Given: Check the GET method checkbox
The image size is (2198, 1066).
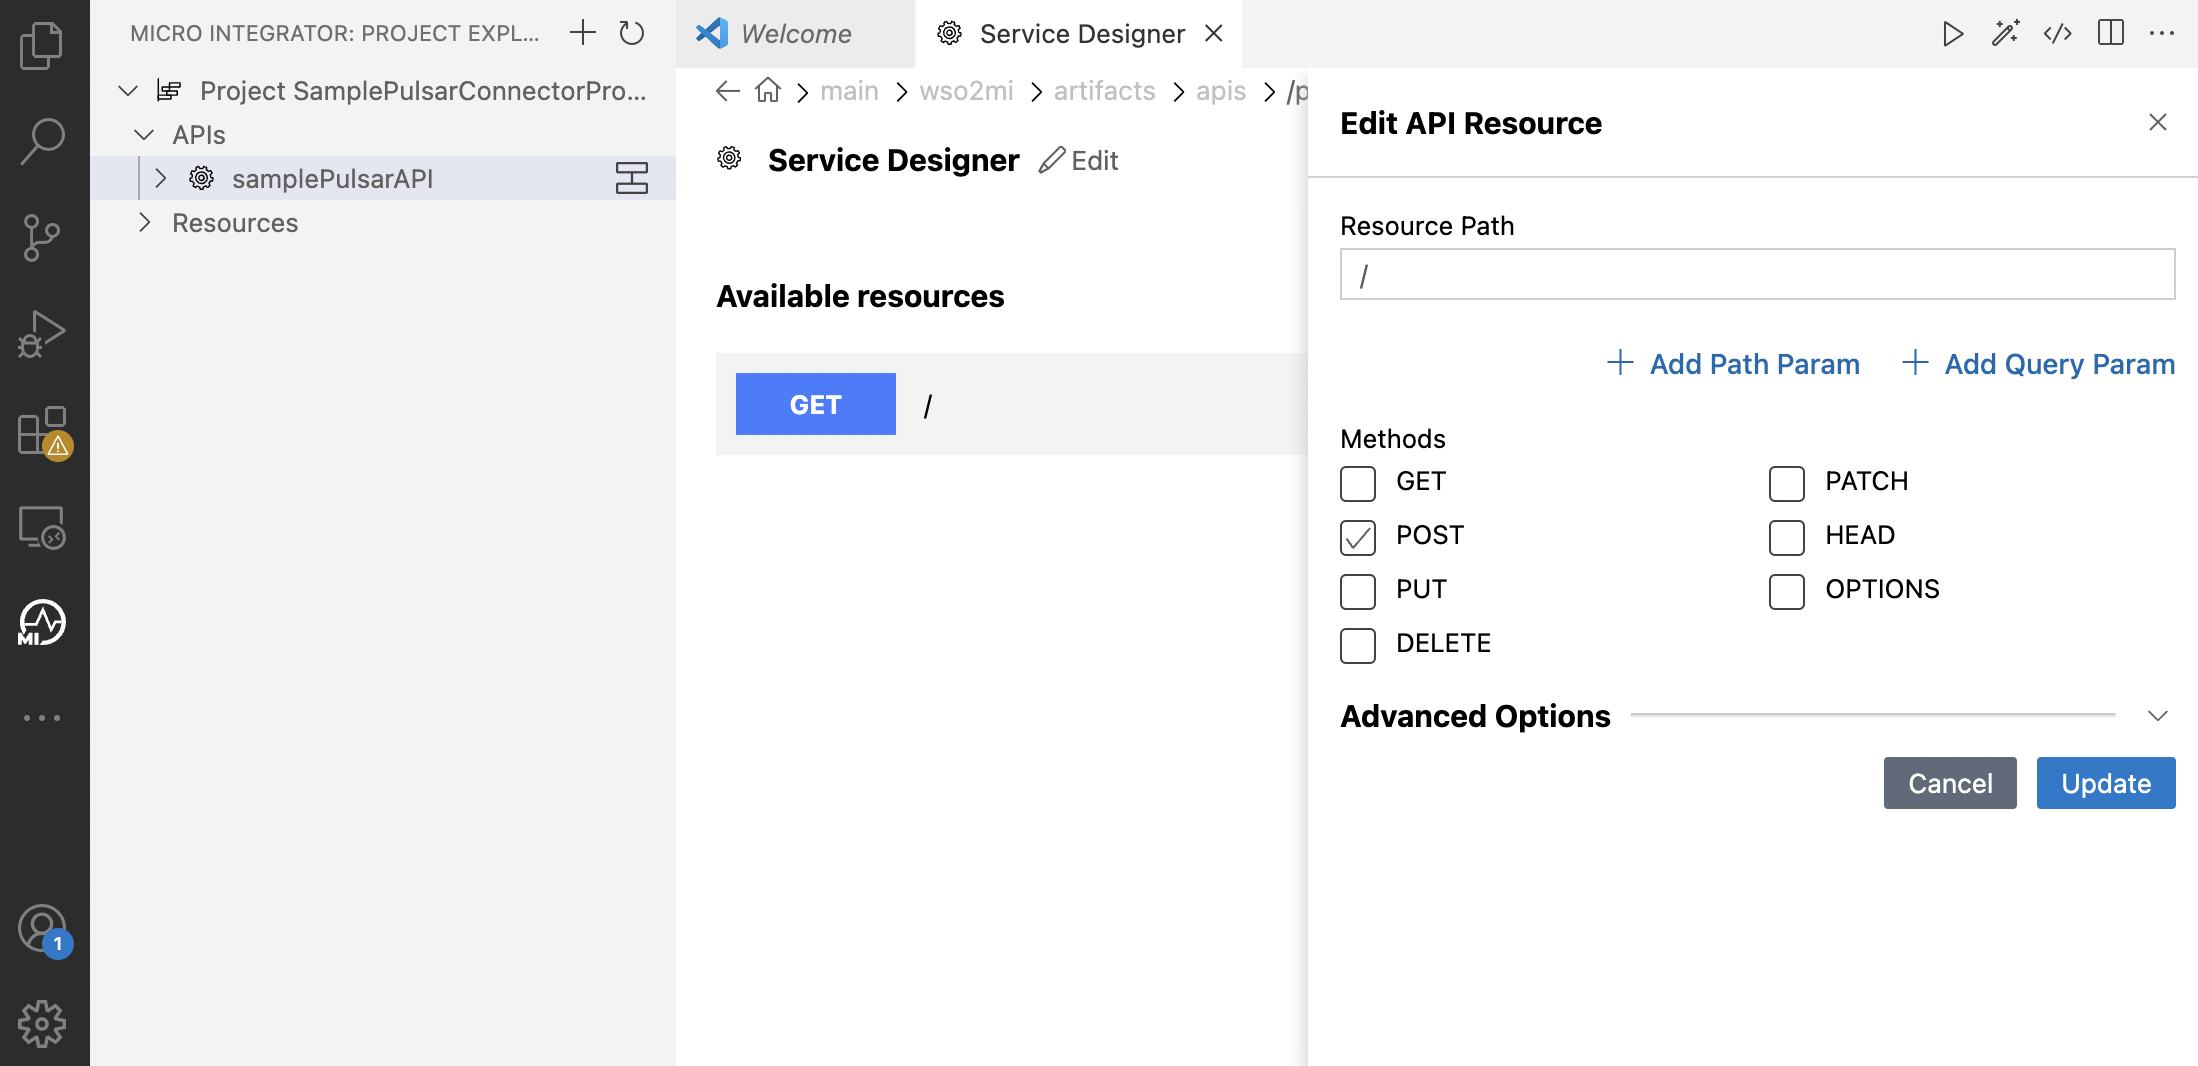Looking at the screenshot, I should point(1358,483).
